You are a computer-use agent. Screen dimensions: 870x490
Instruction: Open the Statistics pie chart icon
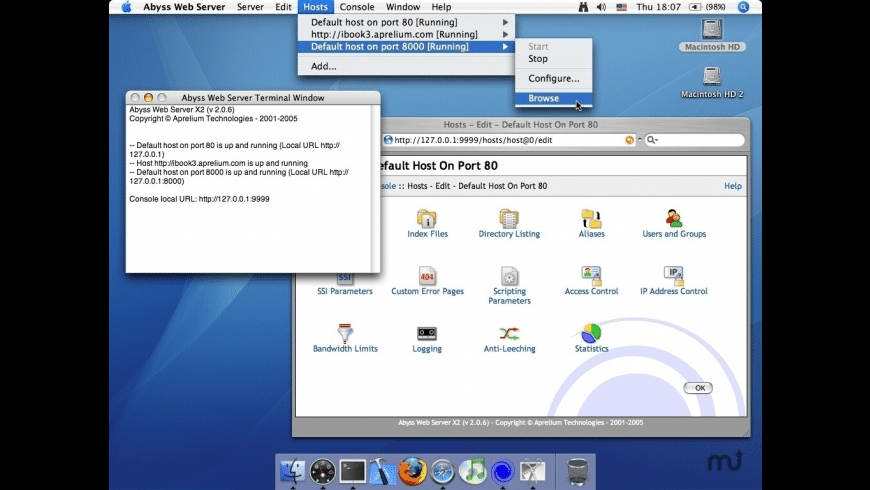pos(591,333)
